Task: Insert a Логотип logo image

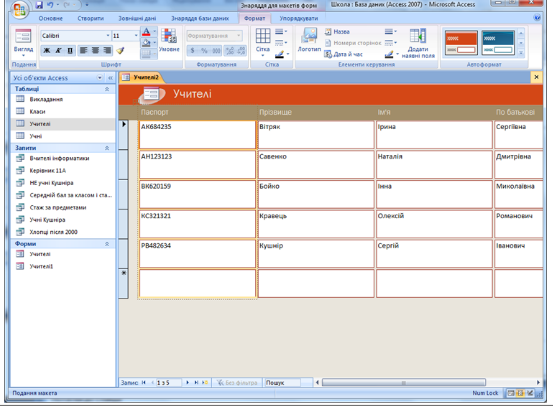Action: tap(309, 40)
